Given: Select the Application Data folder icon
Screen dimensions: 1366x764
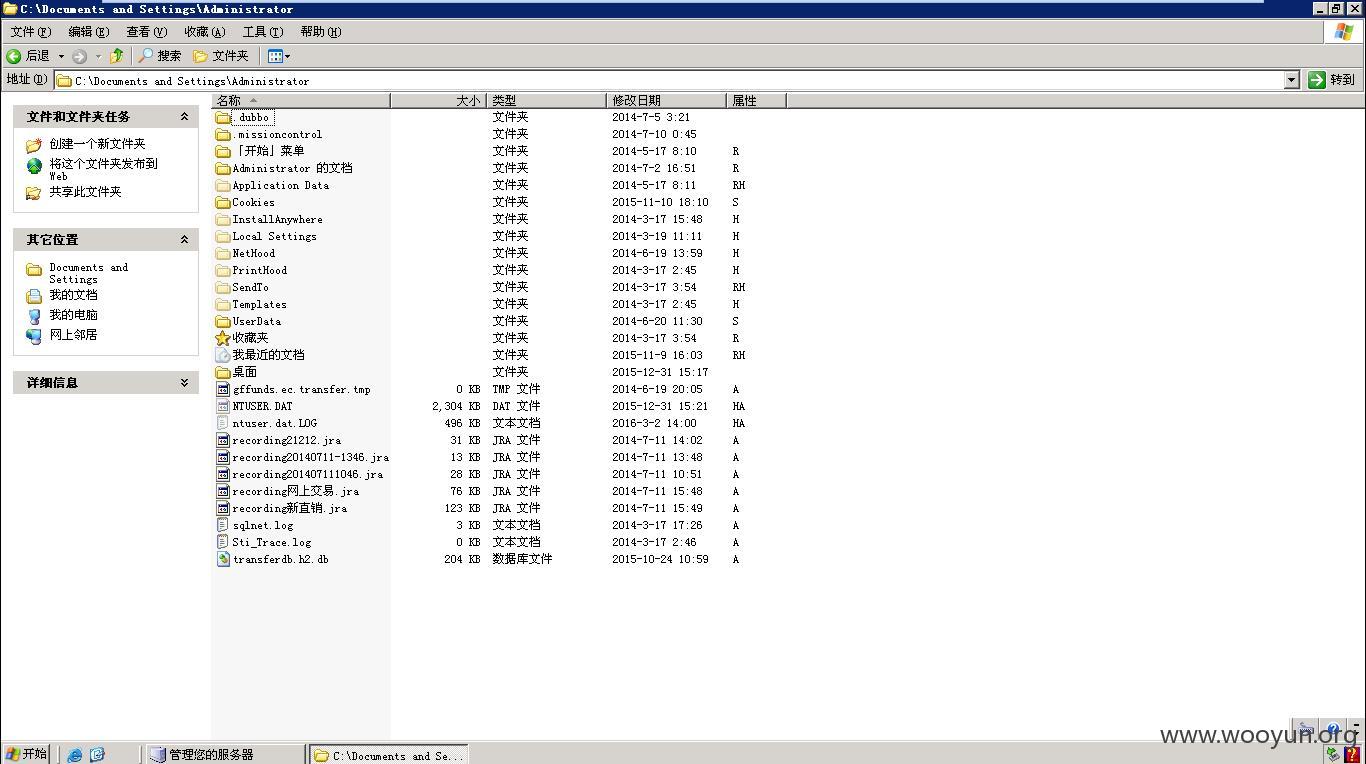Looking at the screenshot, I should [223, 185].
